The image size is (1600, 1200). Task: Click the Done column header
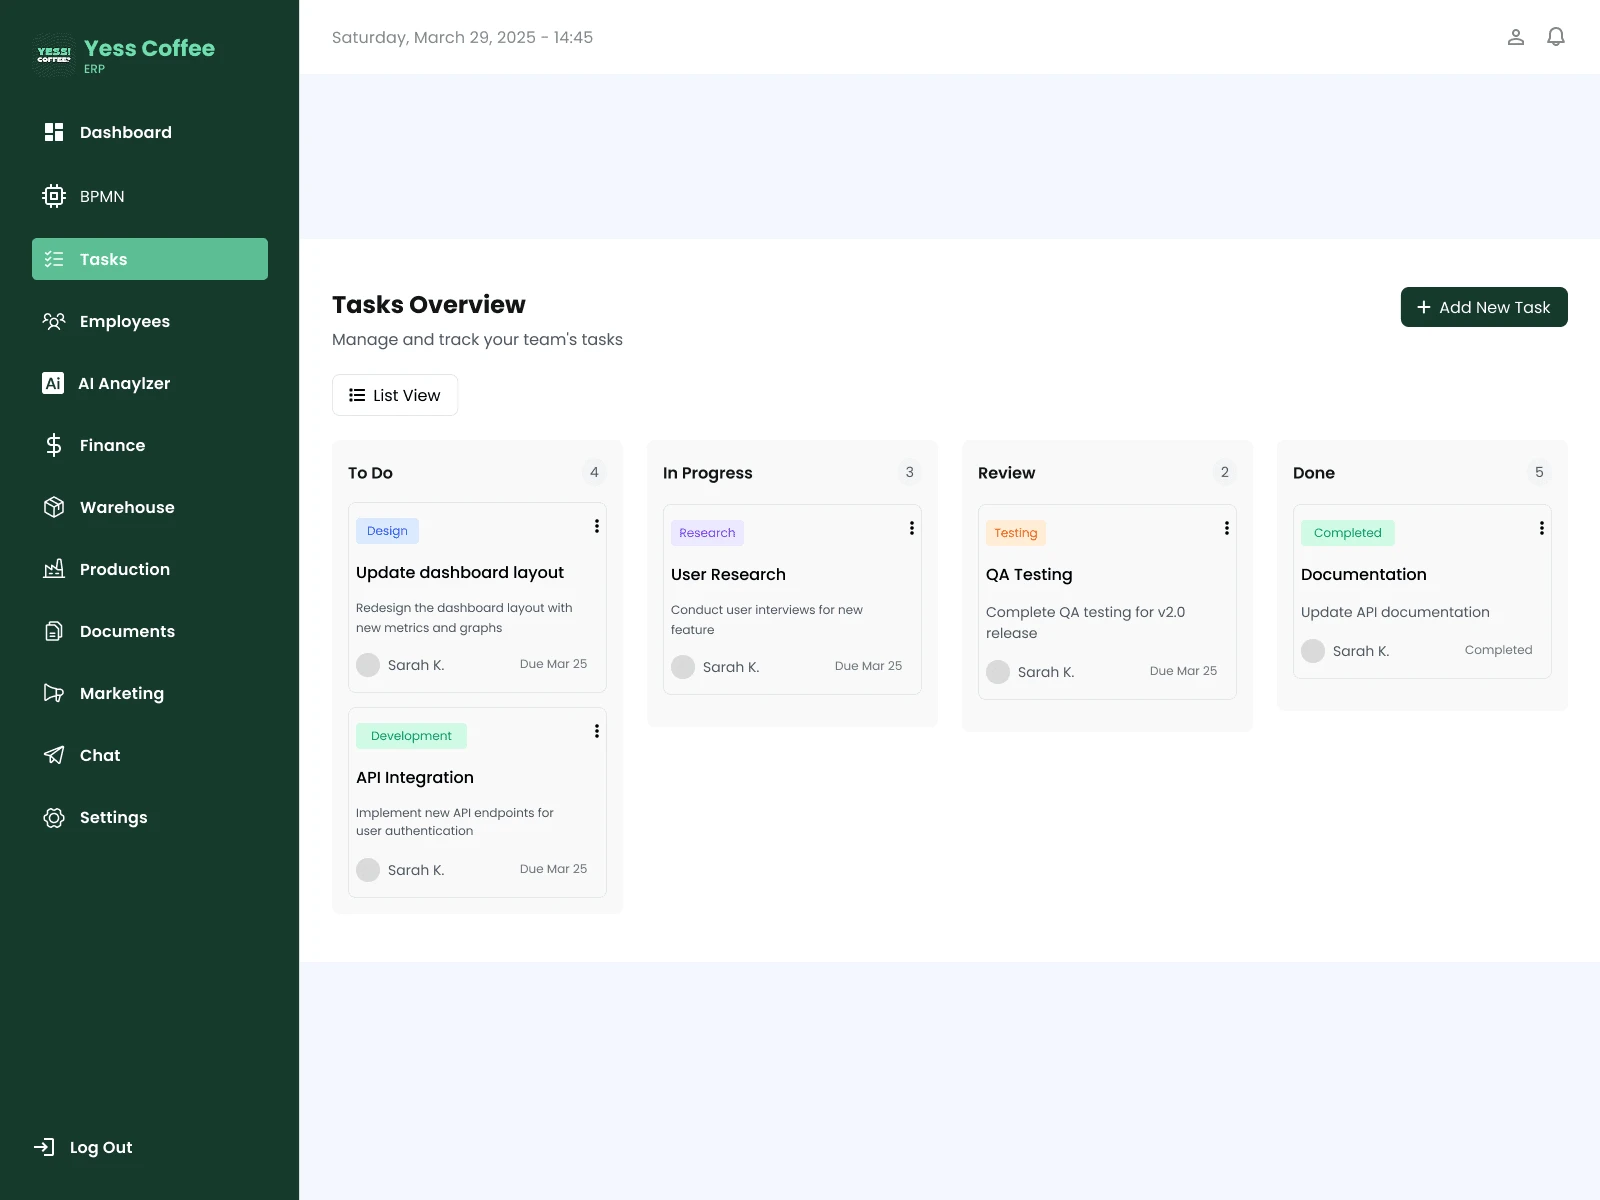(x=1314, y=473)
